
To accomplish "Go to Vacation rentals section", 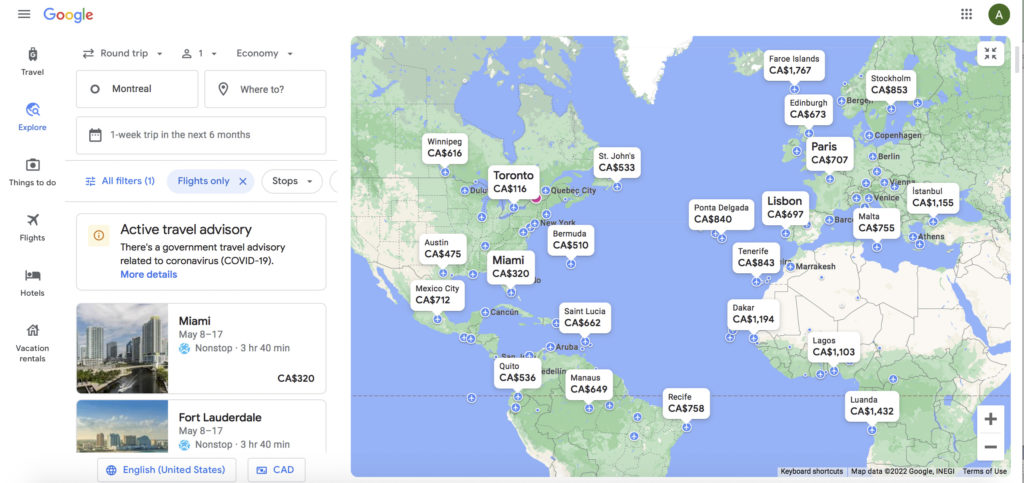I will (x=32, y=342).
